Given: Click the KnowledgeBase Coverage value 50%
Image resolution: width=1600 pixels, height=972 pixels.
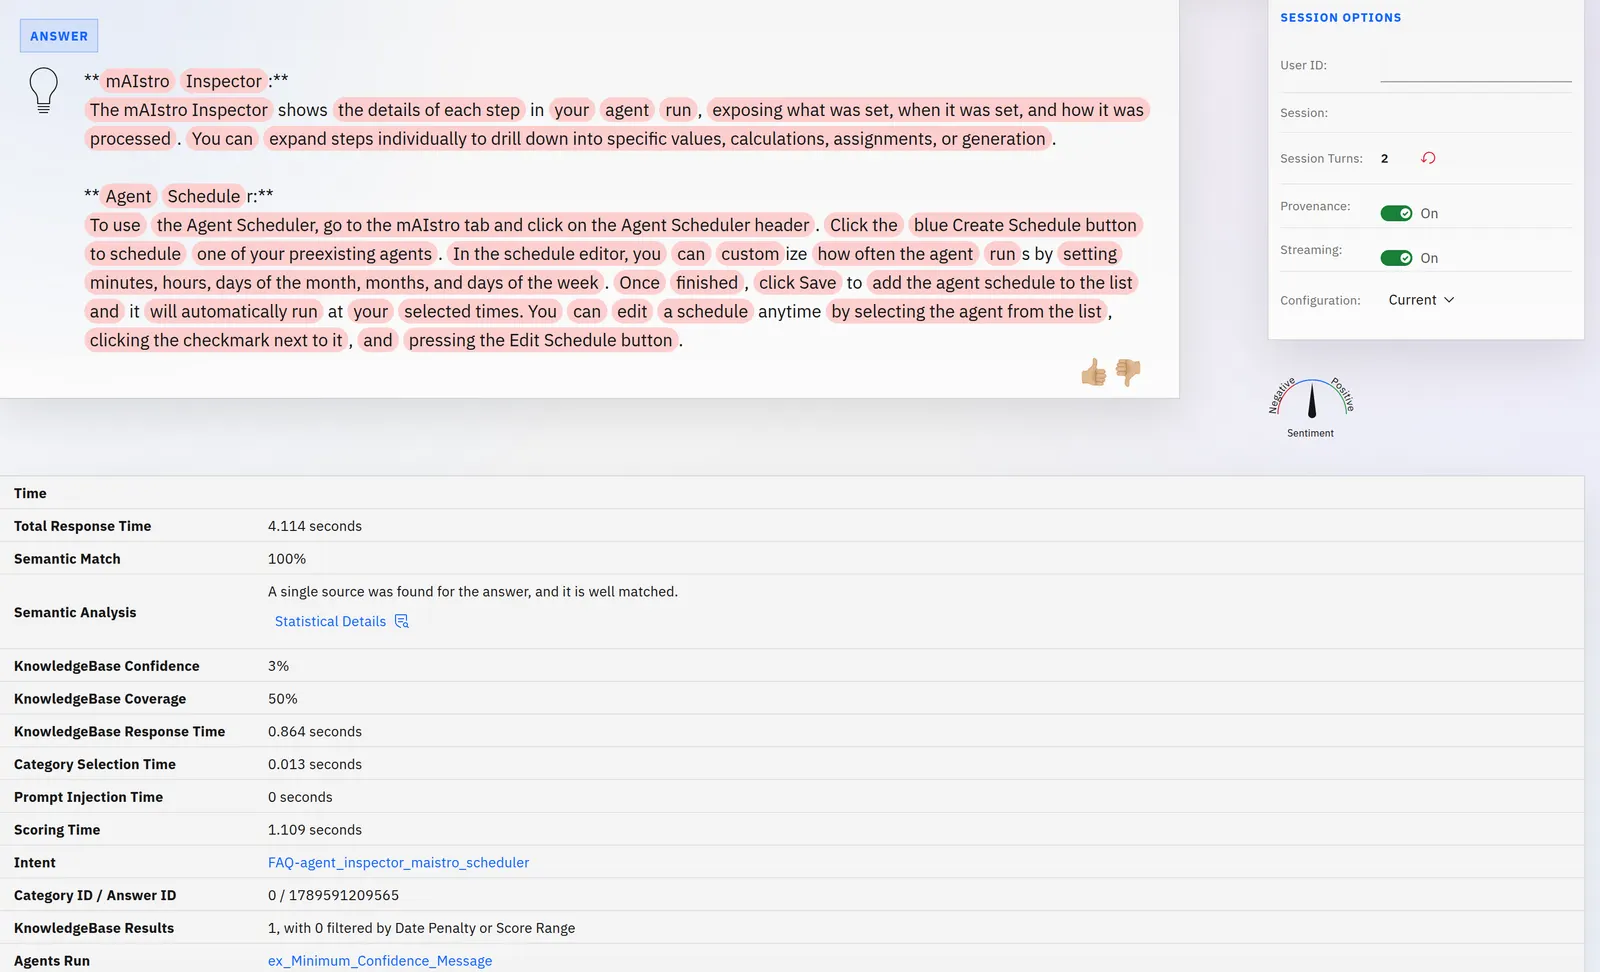Looking at the screenshot, I should 283,699.
